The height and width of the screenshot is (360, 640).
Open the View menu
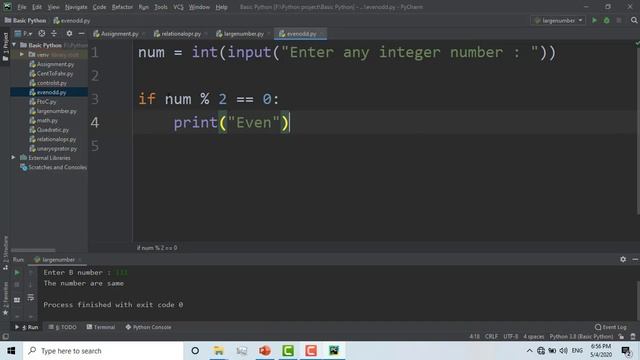(53, 7)
